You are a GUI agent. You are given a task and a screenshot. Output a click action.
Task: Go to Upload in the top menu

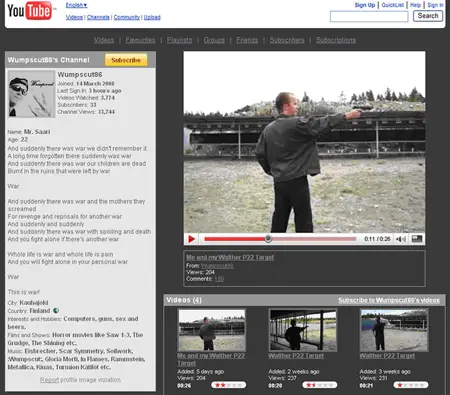click(x=152, y=17)
